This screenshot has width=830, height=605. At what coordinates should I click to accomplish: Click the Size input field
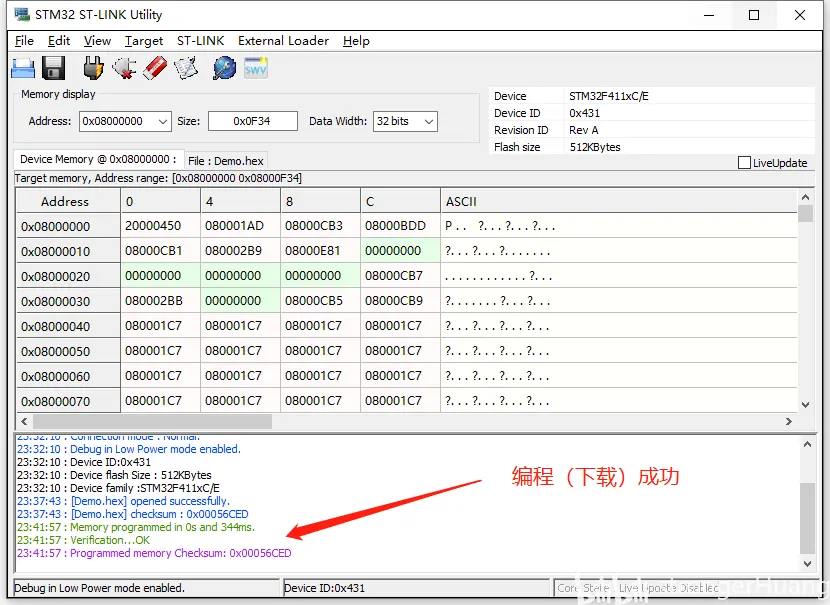click(x=253, y=121)
